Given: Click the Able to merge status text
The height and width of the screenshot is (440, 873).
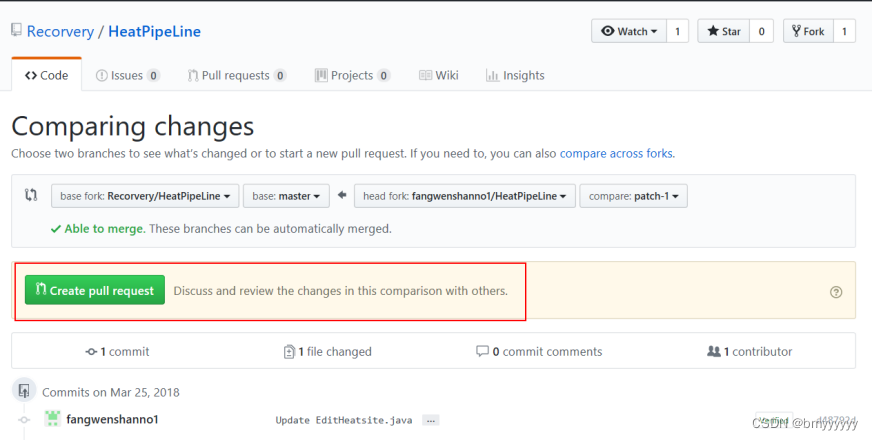Looking at the screenshot, I should [105, 229].
